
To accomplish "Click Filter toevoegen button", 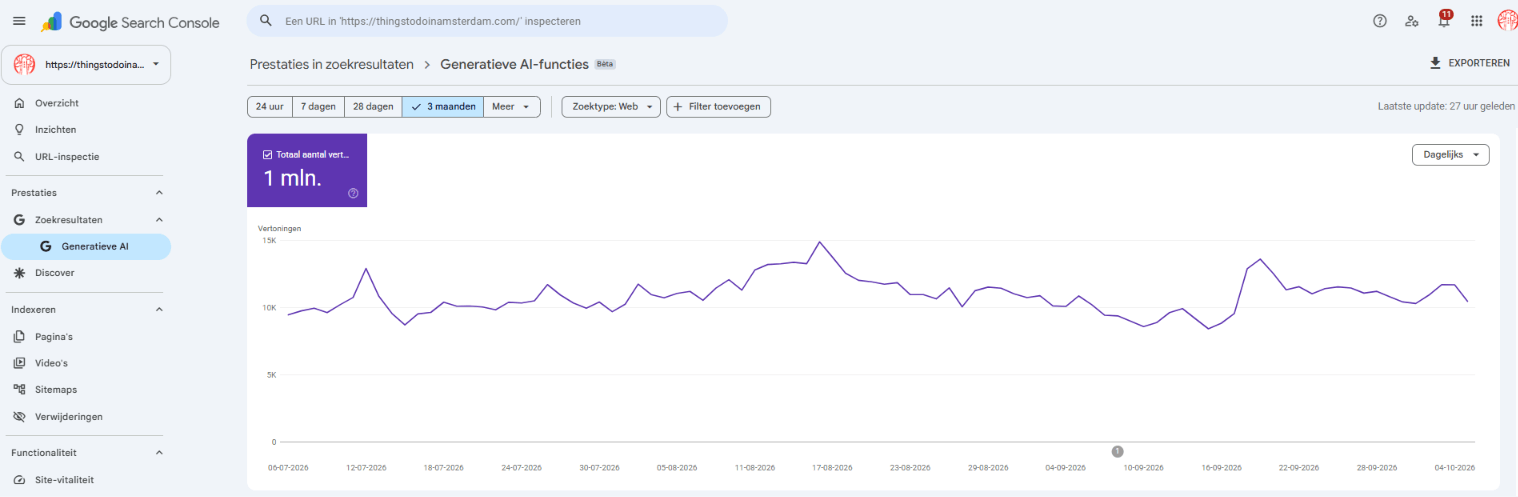I will tap(718, 106).
